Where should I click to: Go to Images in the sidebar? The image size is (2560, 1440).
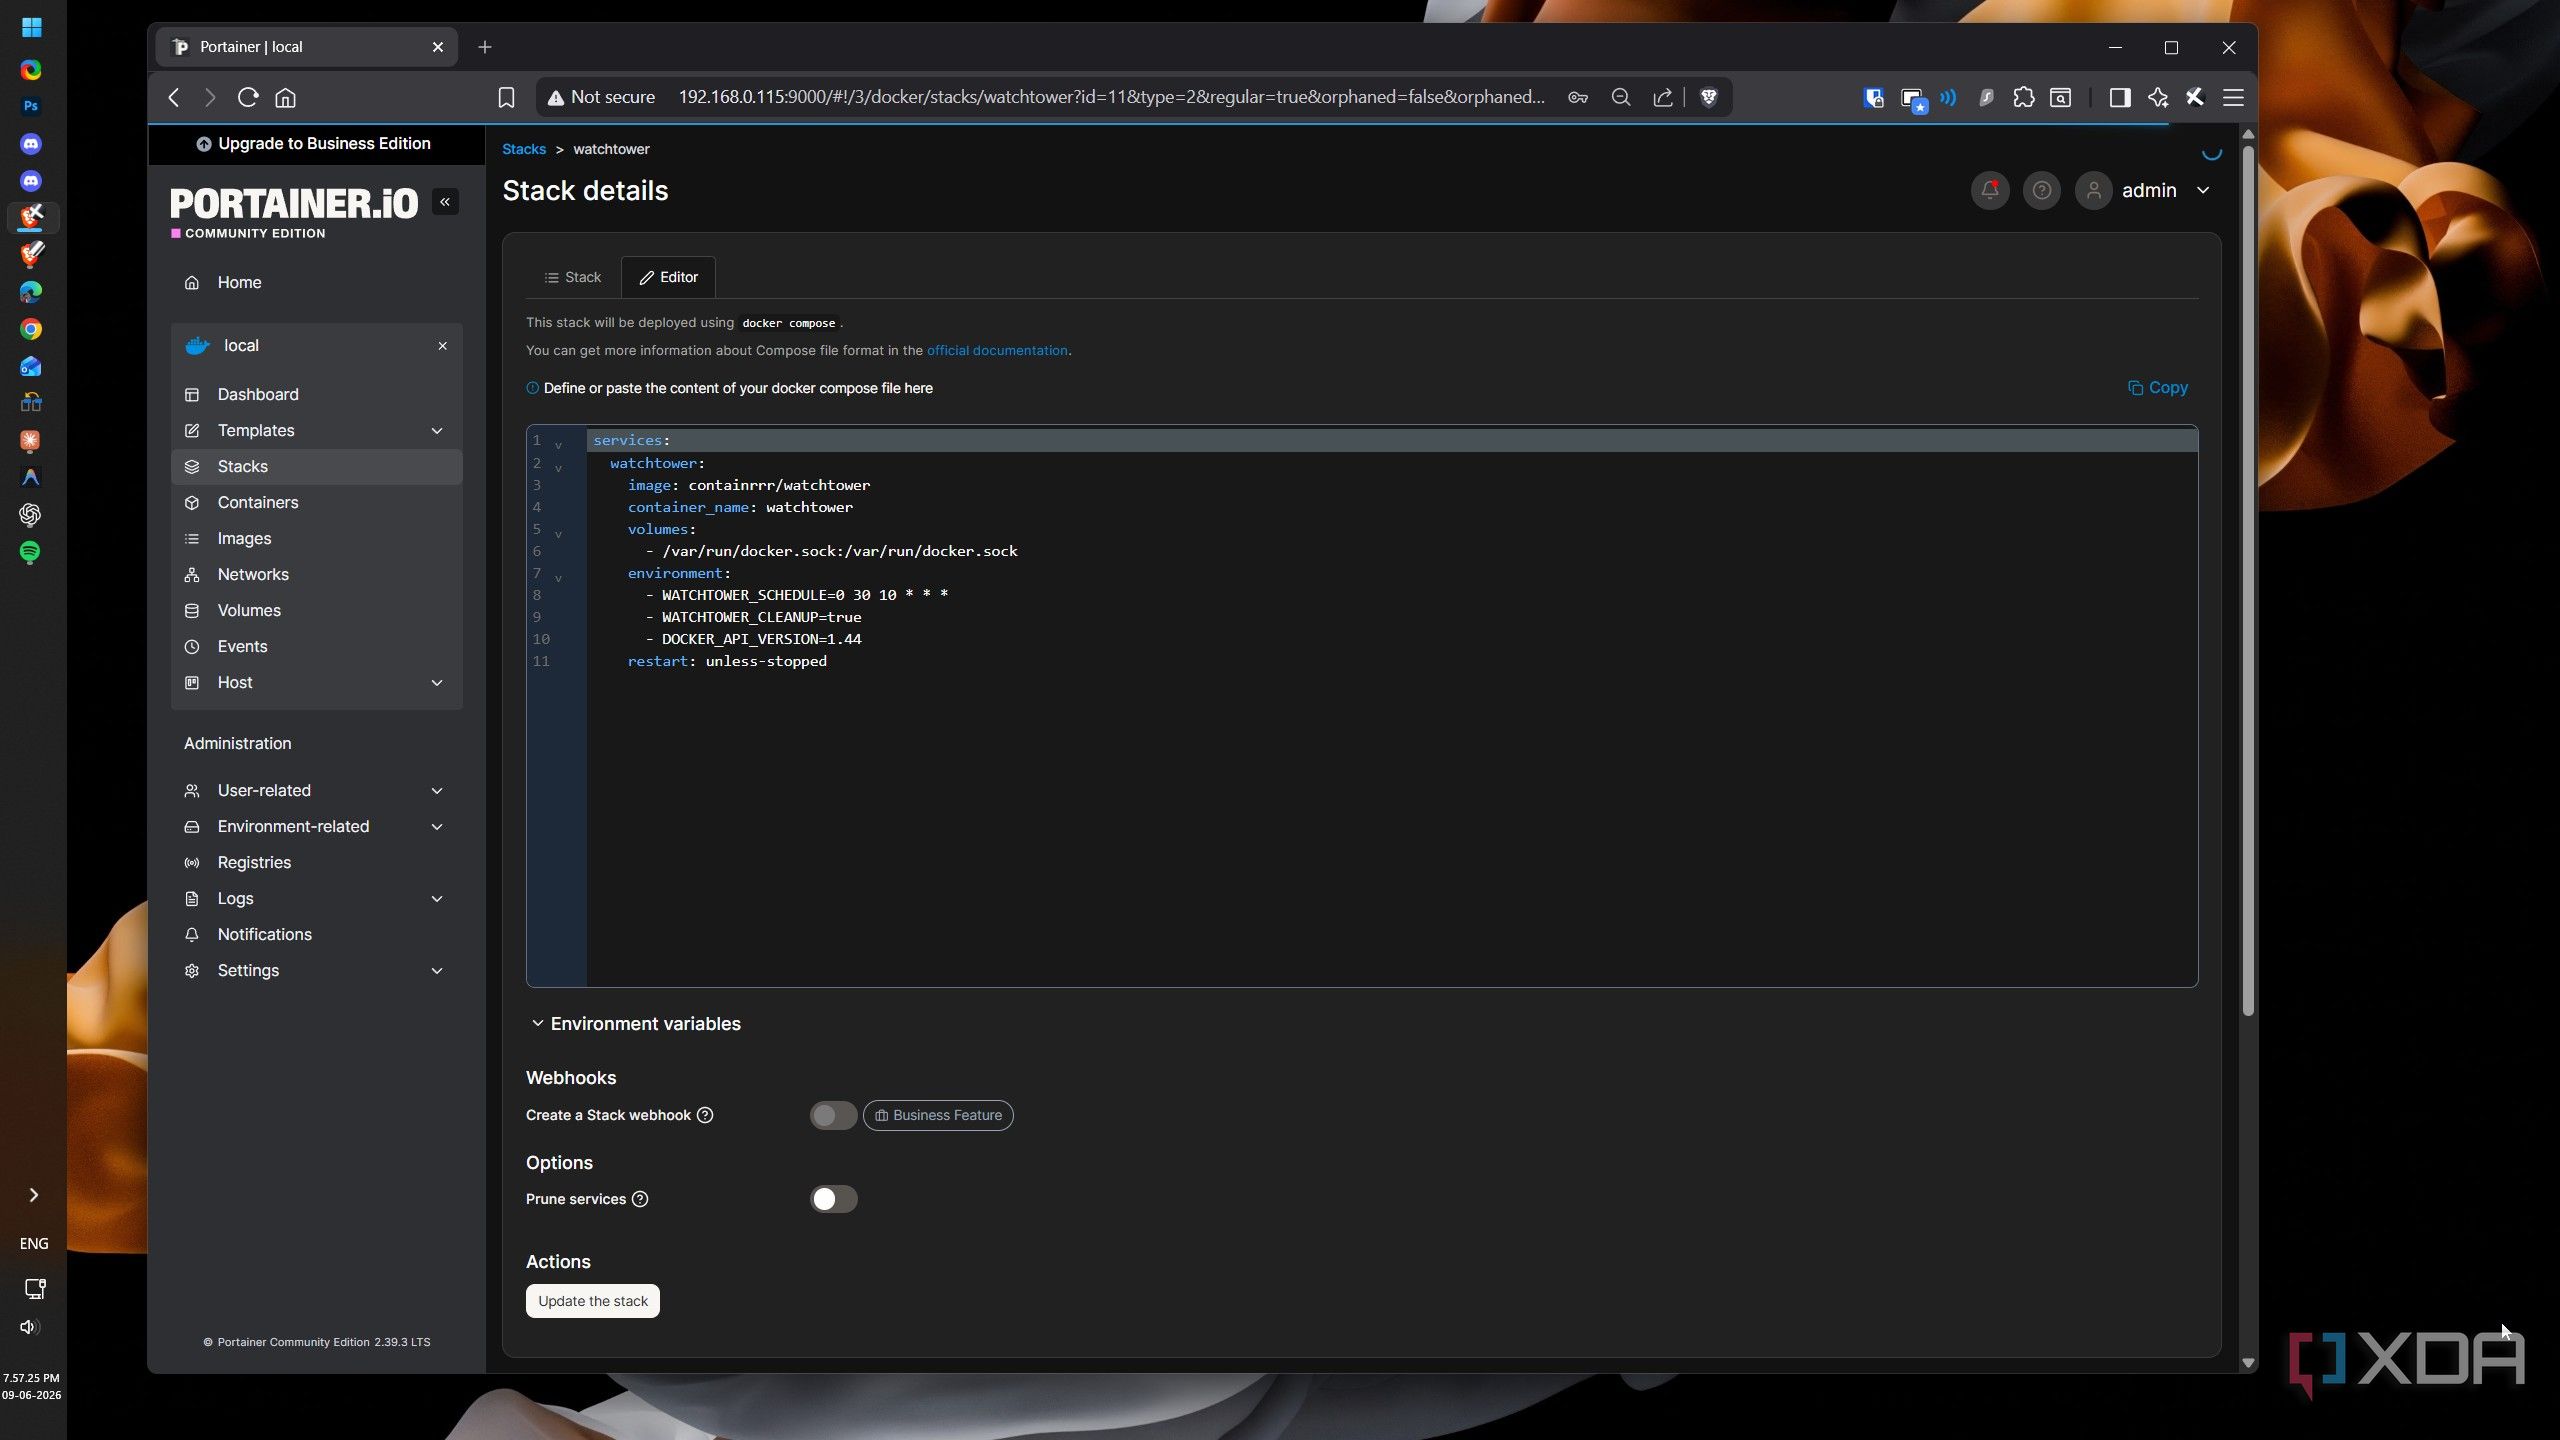click(x=316, y=539)
